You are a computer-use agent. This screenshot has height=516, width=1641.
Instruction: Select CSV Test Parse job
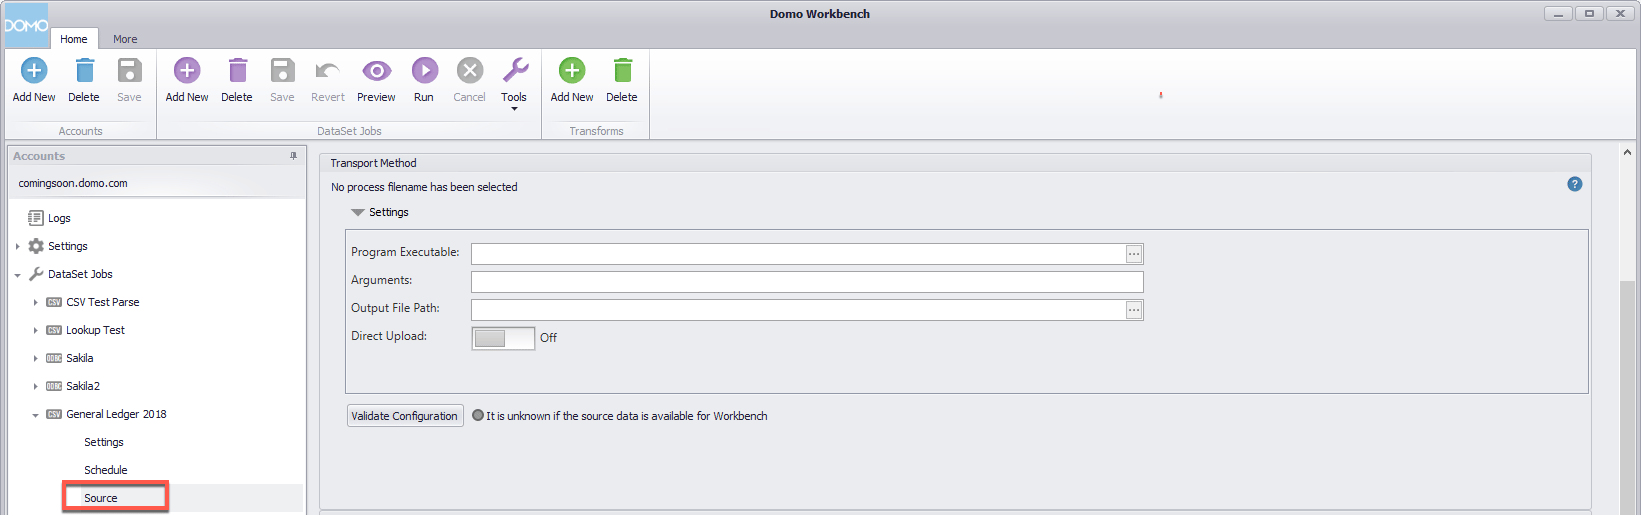pos(93,302)
